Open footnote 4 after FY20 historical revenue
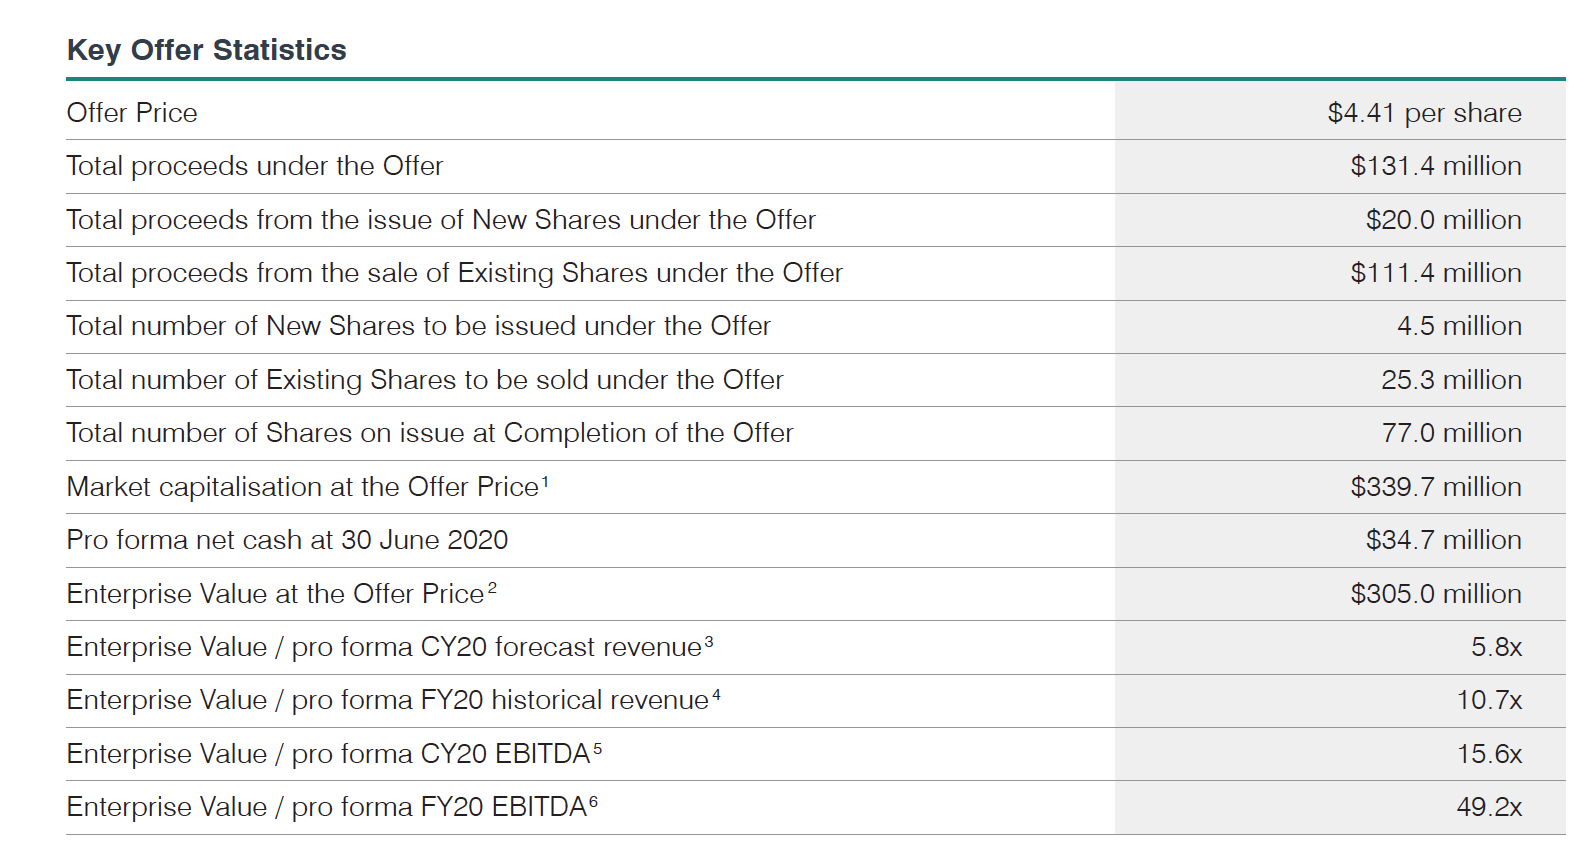Image resolution: width=1586 pixels, height=850 pixels. [x=716, y=694]
